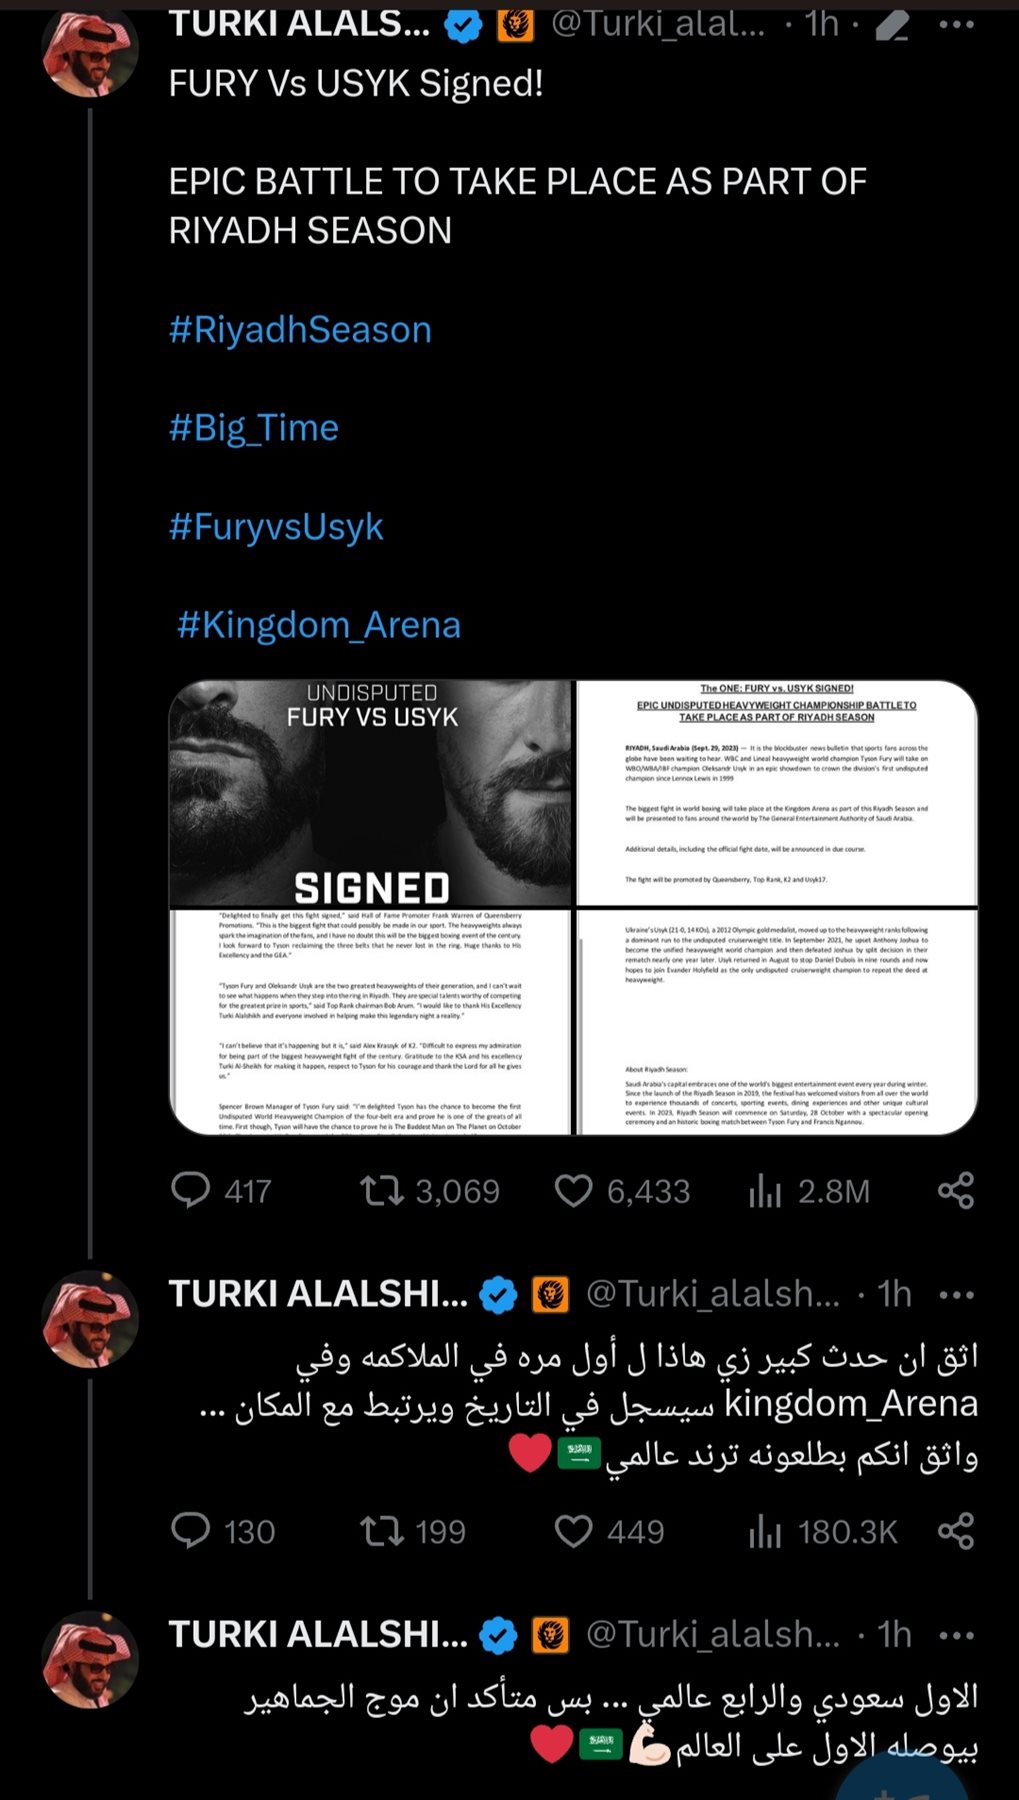The width and height of the screenshot is (1019, 1800).
Task: Reply to the FURY Vs USYK tweet
Action: tap(191, 1190)
